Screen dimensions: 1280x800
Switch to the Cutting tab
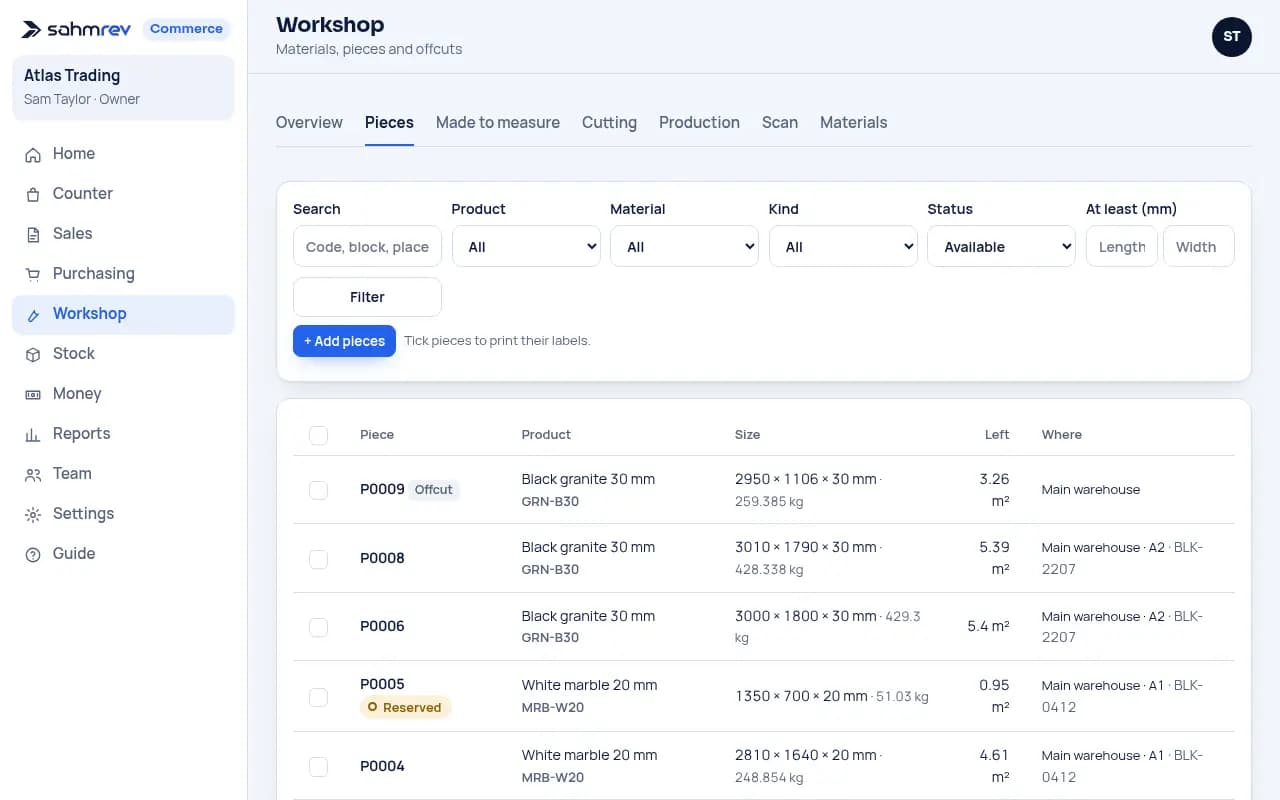click(609, 122)
